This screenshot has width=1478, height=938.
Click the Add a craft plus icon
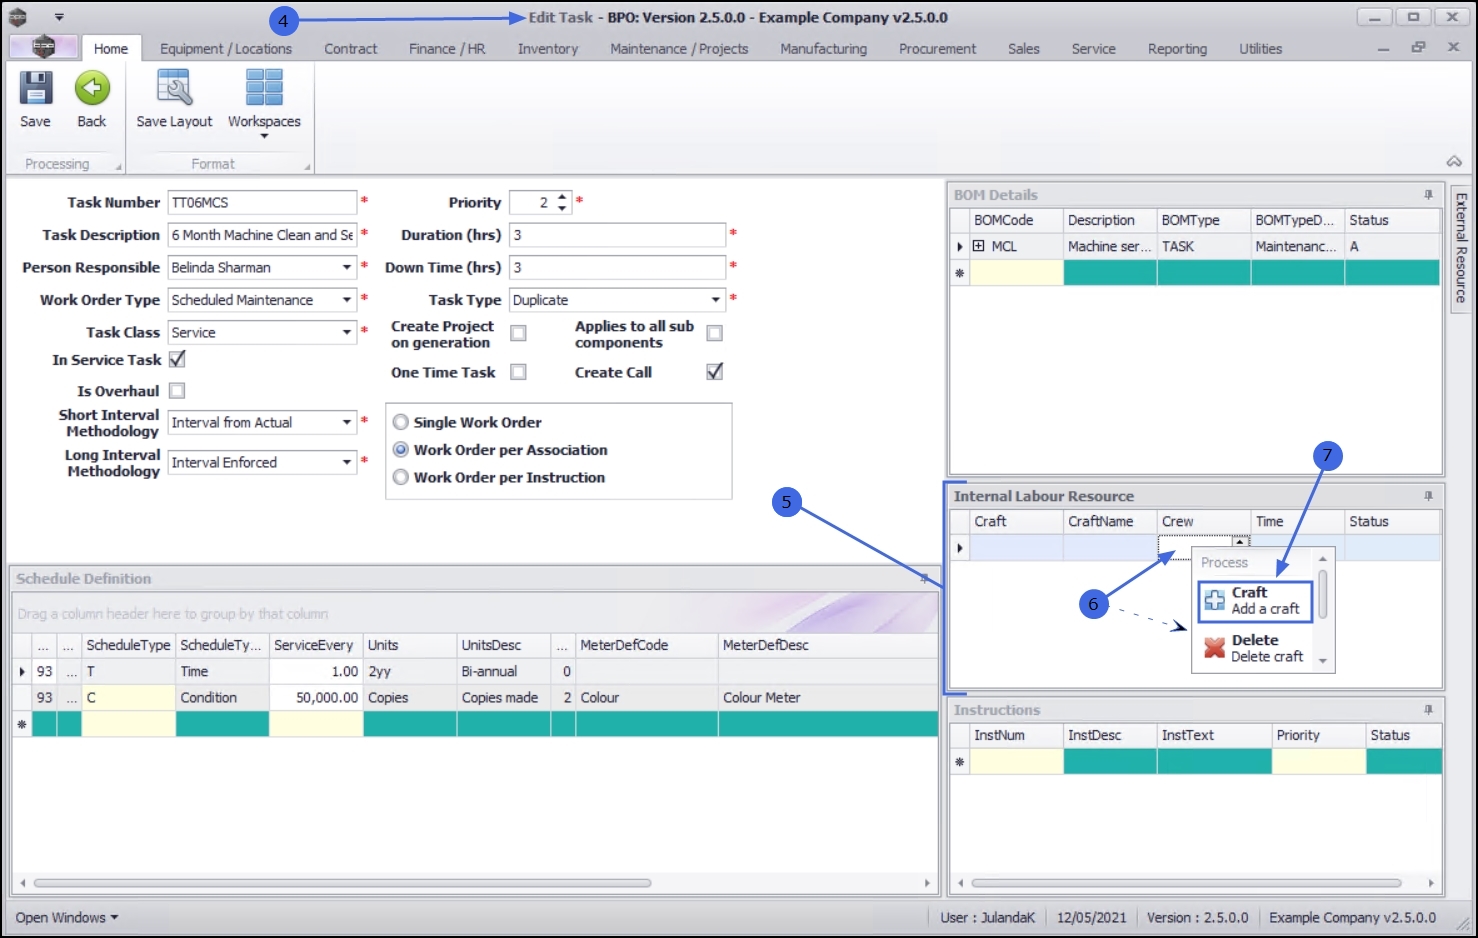click(1214, 600)
